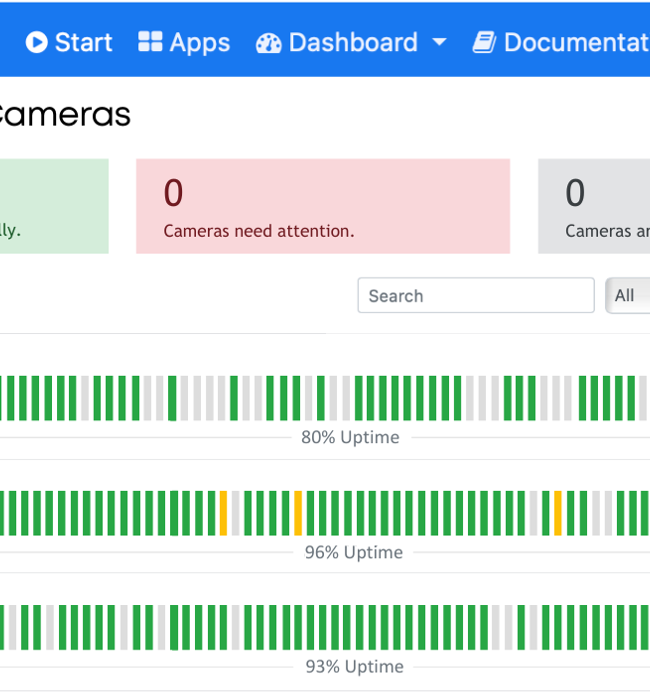Open the Documentation link in navbar
Screen dimensions: 650x697
[561, 42]
